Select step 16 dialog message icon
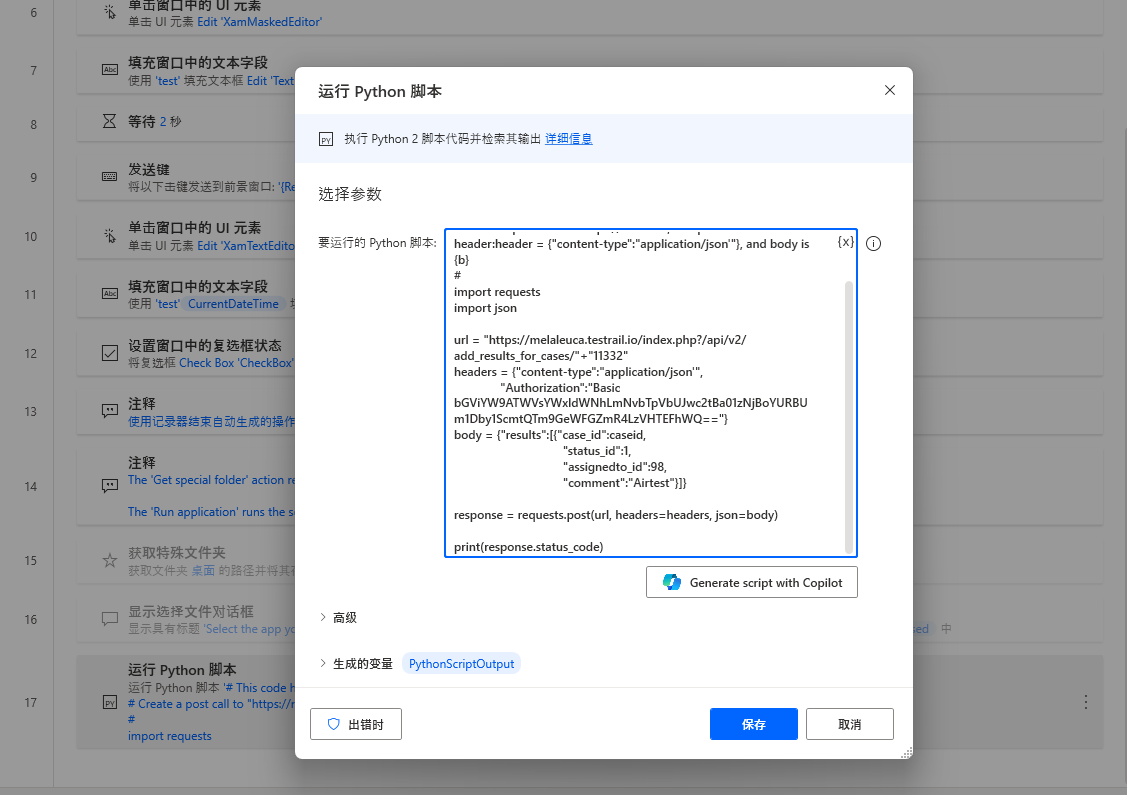Viewport: 1127px width, 795px height. click(109, 618)
